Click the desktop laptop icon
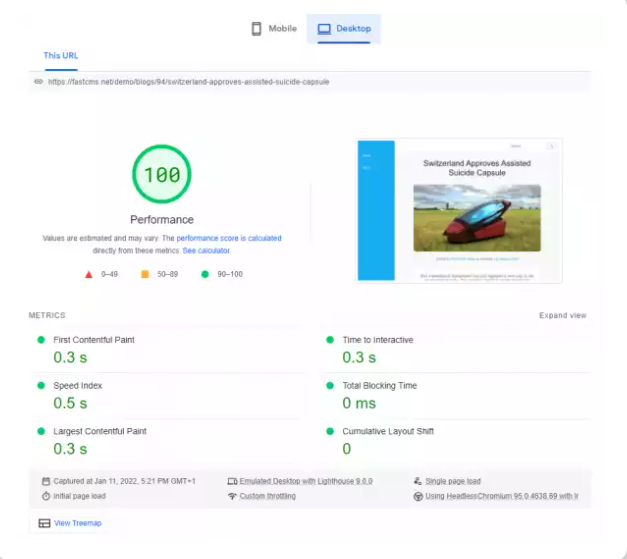Viewport: 627px width, 559px height. click(324, 29)
